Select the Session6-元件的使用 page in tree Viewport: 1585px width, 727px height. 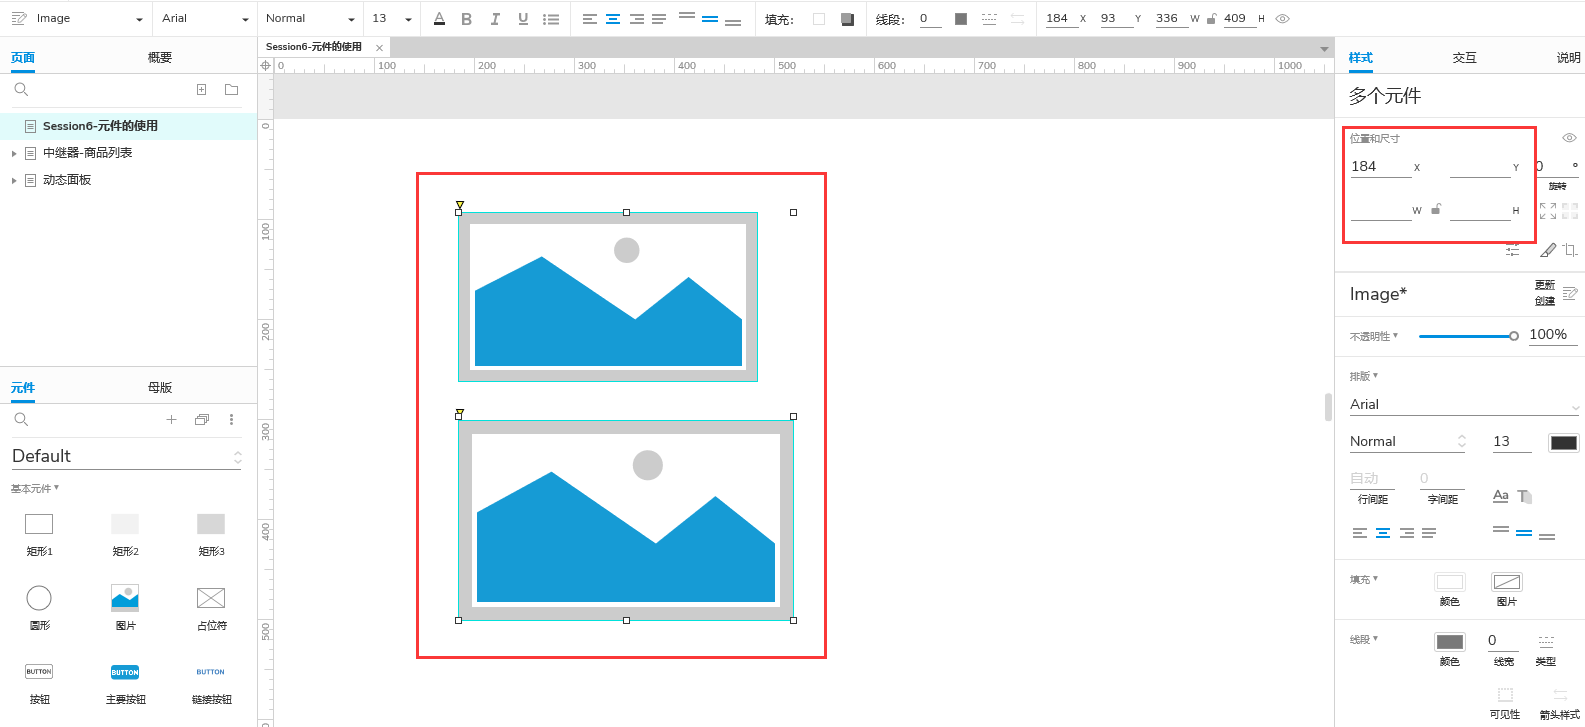pyautogui.click(x=128, y=126)
